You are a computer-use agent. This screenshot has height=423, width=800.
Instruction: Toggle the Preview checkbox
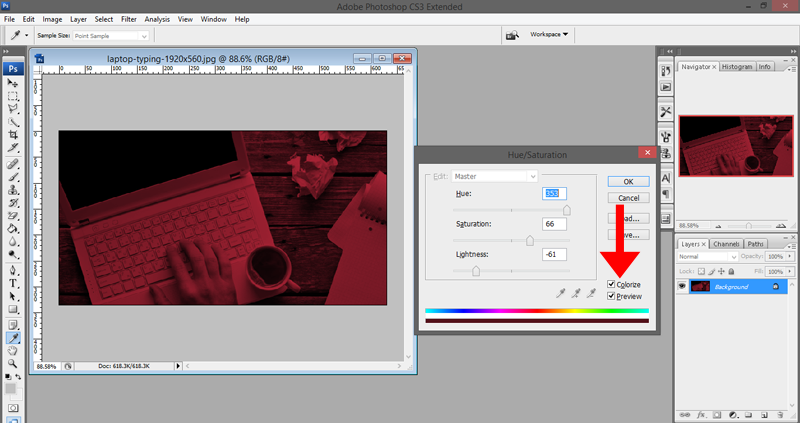click(x=611, y=296)
